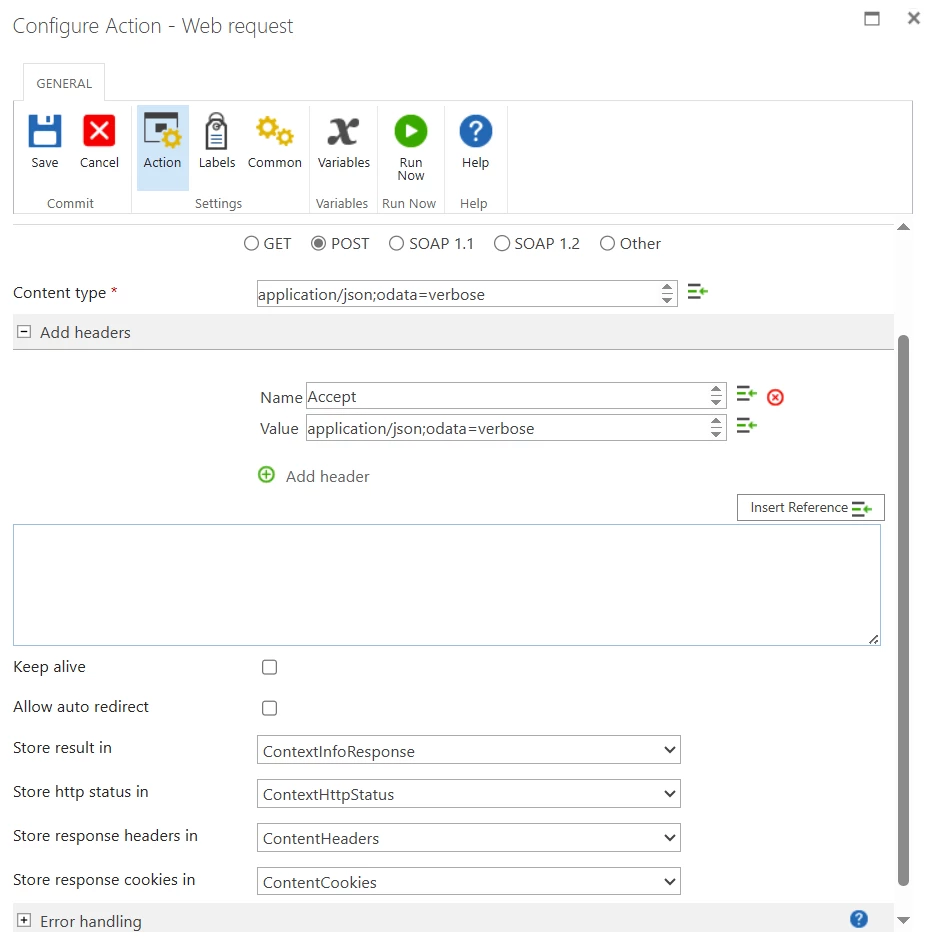Image resolution: width=930 pixels, height=942 pixels.
Task: Click the green plus Add header icon
Action: pos(266,475)
